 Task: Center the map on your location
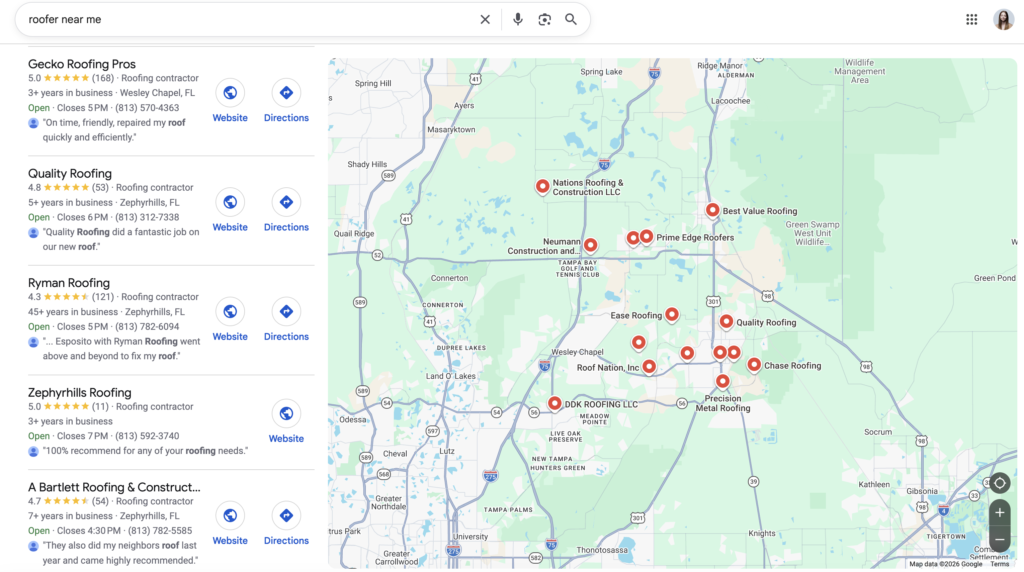(x=1000, y=483)
